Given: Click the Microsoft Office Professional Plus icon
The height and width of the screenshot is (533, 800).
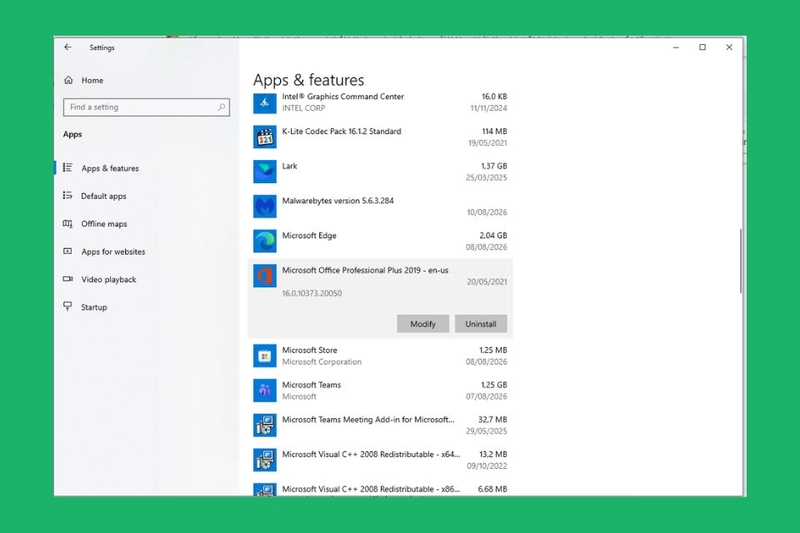Looking at the screenshot, I should pyautogui.click(x=265, y=276).
